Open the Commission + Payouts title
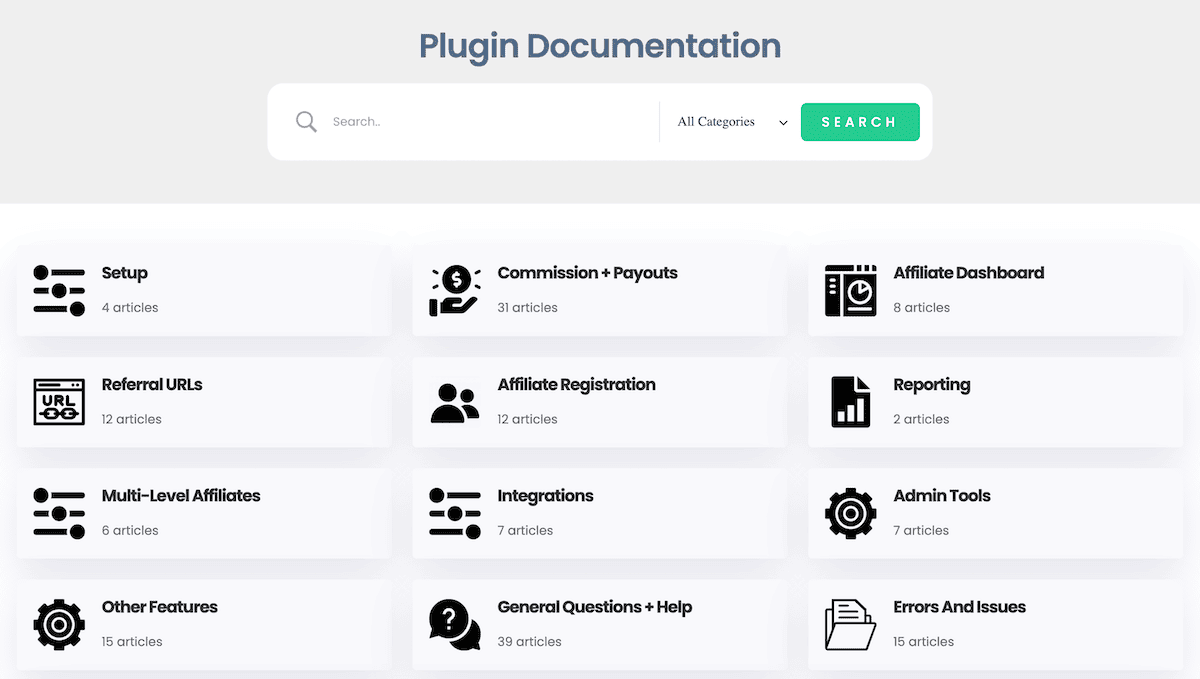The height and width of the screenshot is (679, 1200). 588,273
